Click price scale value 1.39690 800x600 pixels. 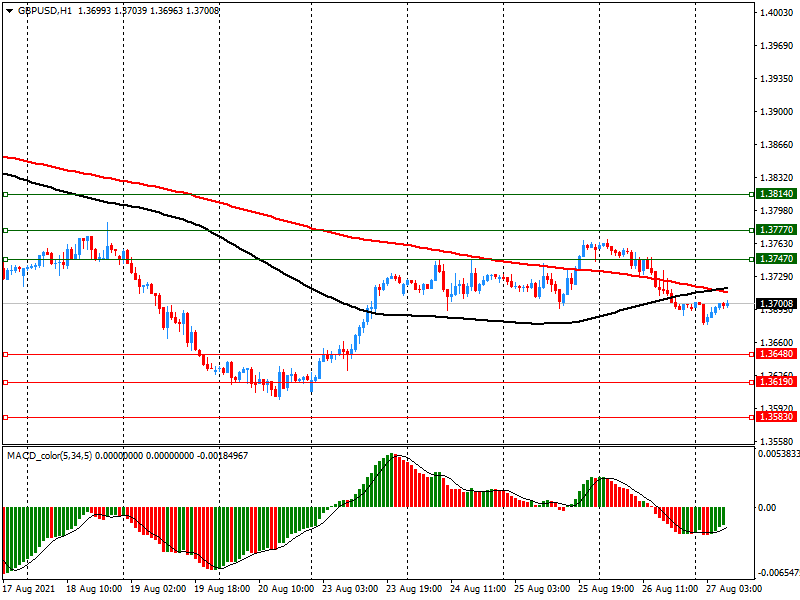coord(777,46)
